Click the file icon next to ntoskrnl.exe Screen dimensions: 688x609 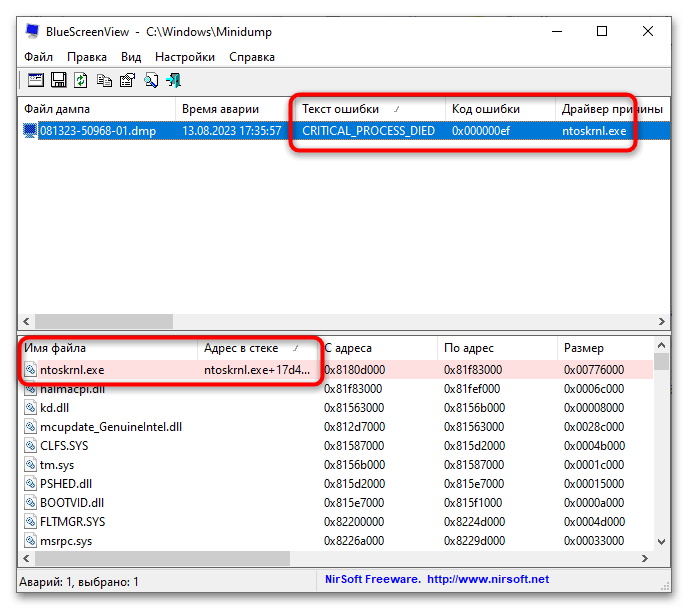pos(30,369)
